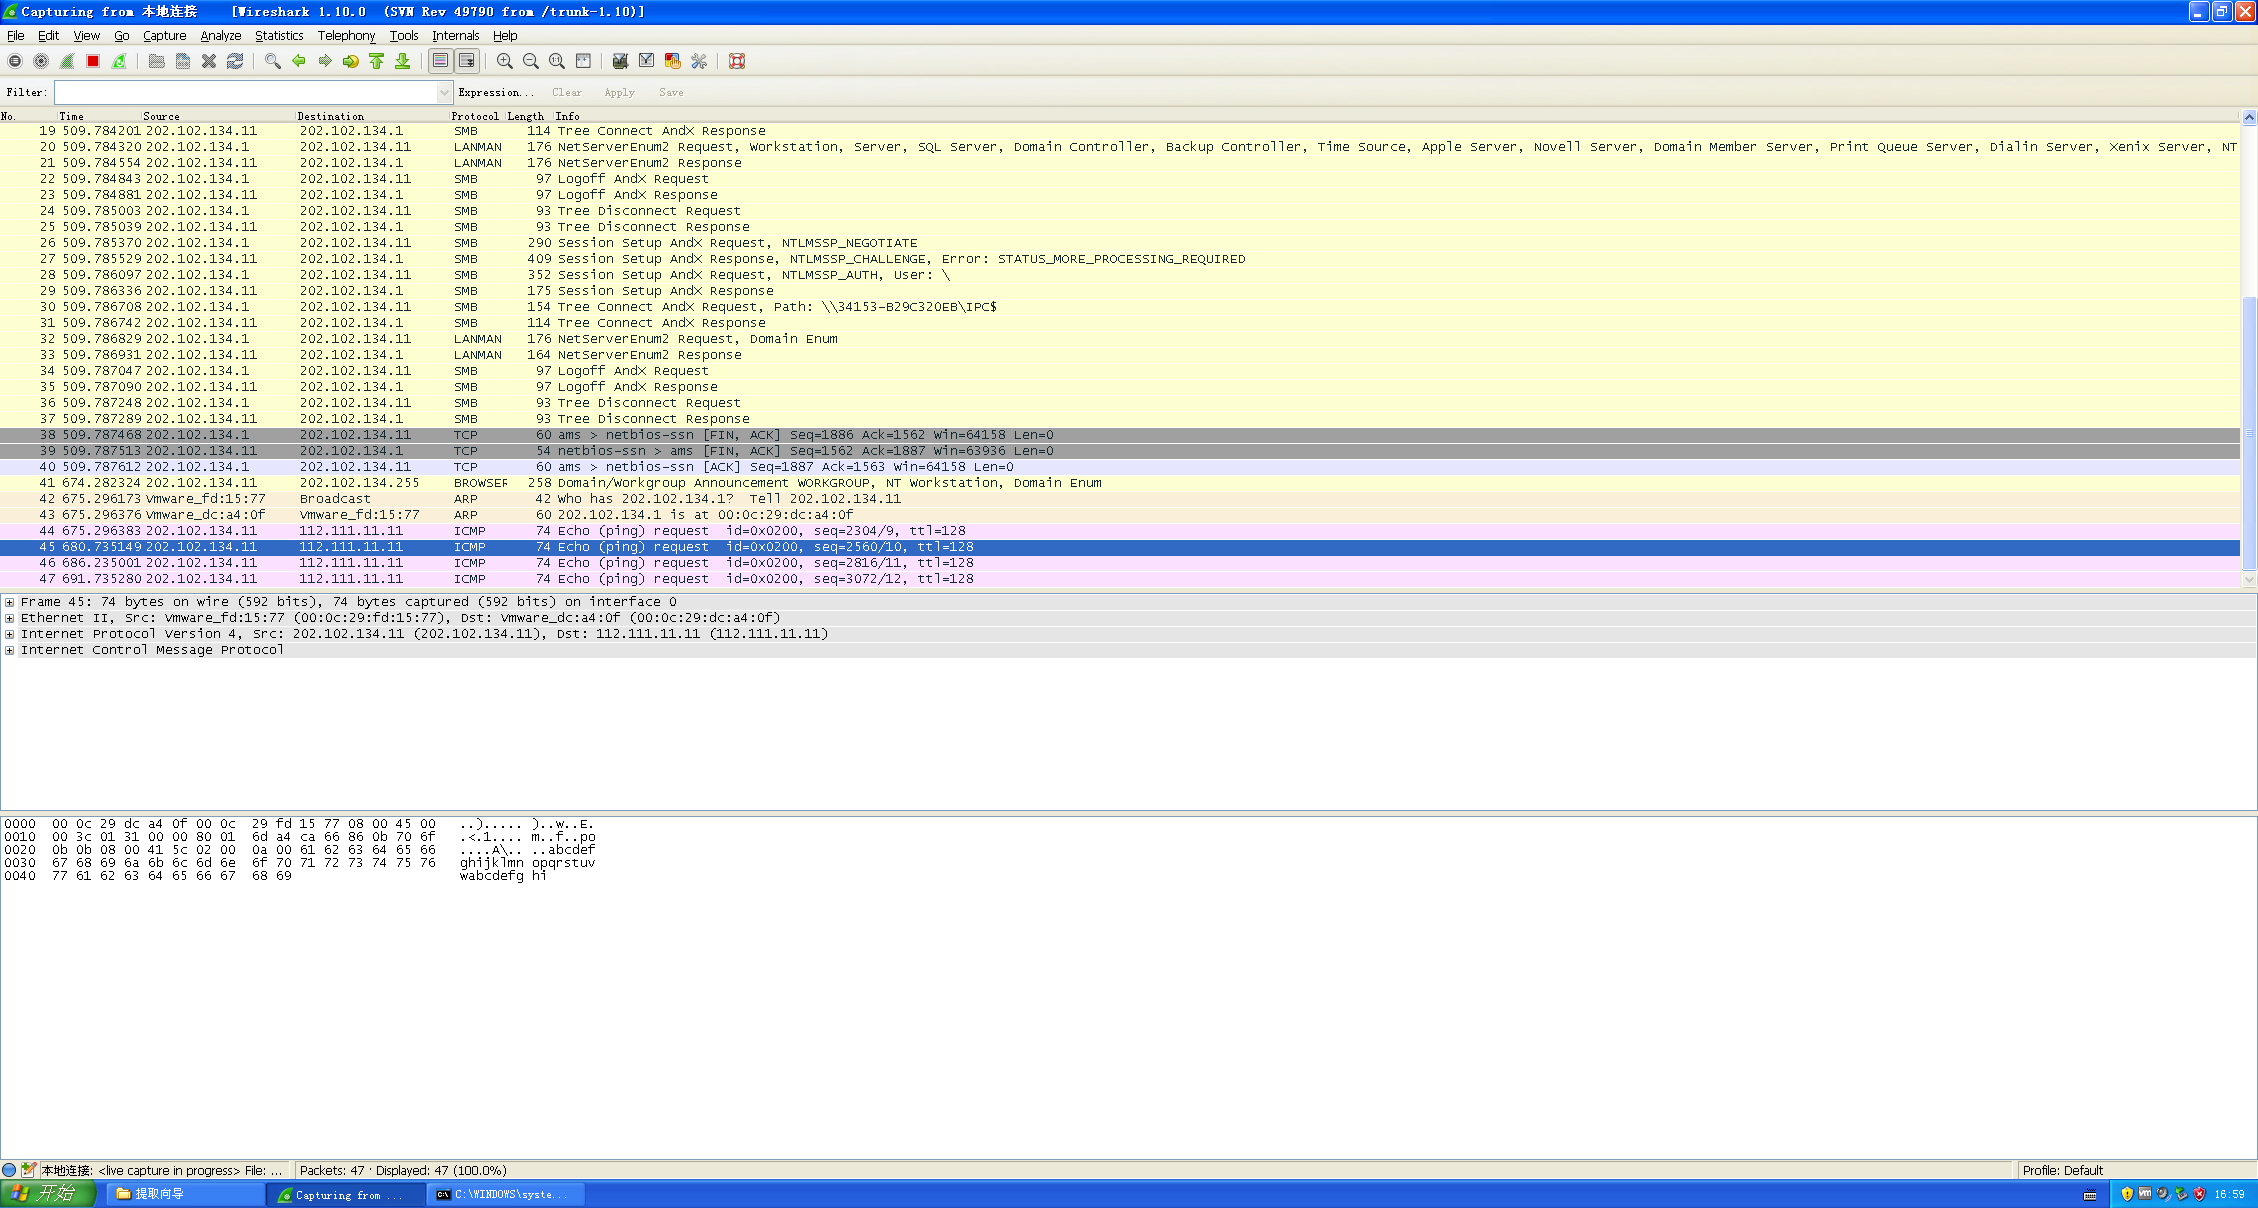Screen dimensions: 2258x1208
Task: Open a saved capture file
Action: tap(157, 61)
